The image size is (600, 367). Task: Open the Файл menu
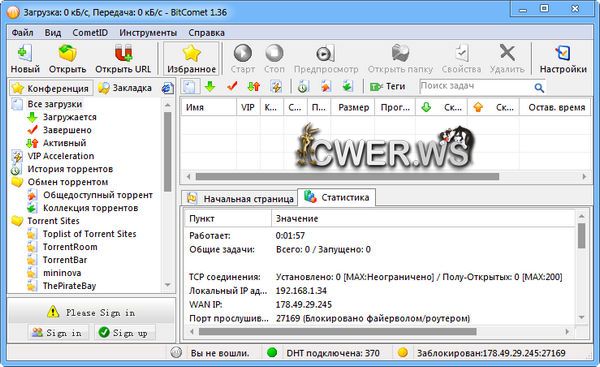tap(22, 33)
